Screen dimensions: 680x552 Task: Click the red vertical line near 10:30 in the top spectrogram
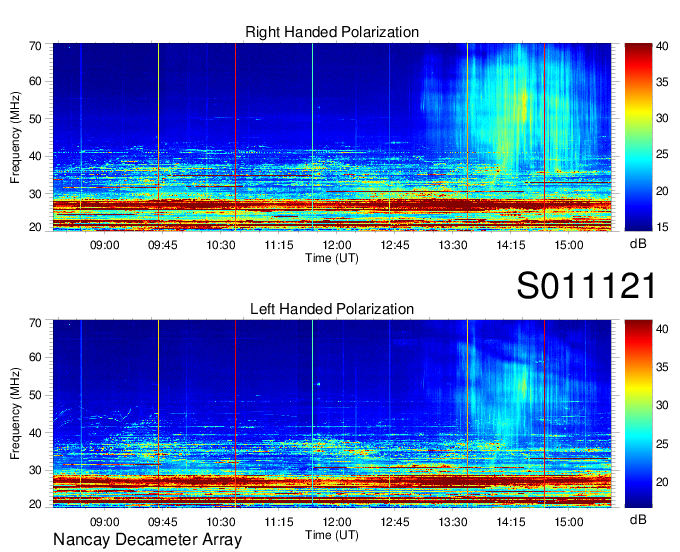235,137
